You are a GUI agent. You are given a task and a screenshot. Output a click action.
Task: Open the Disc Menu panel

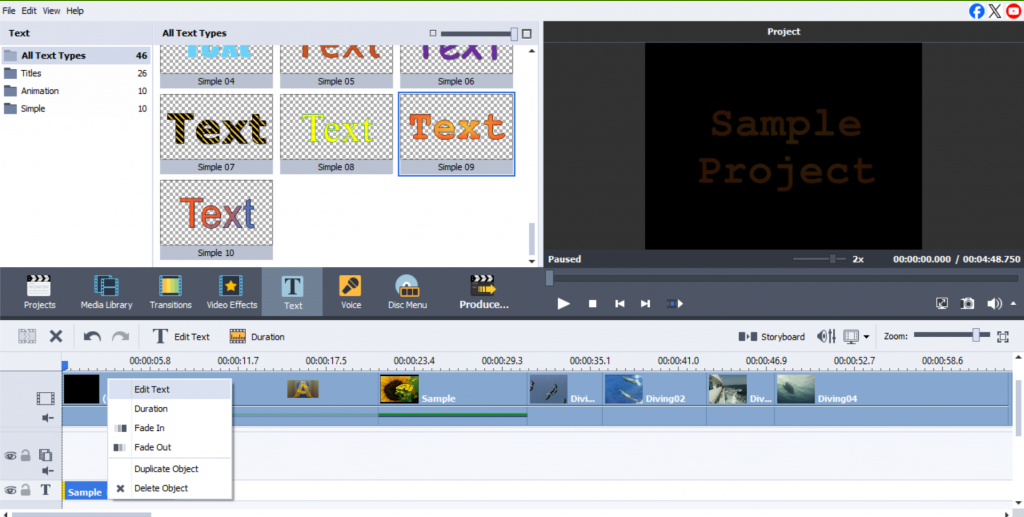(x=406, y=291)
